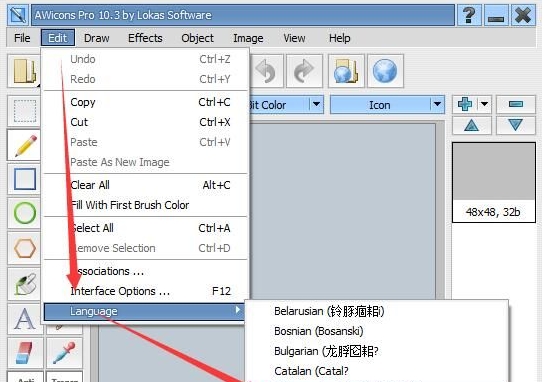The image size is (544, 382).
Task: Click the redo arrow toolbar icon
Action: point(304,71)
